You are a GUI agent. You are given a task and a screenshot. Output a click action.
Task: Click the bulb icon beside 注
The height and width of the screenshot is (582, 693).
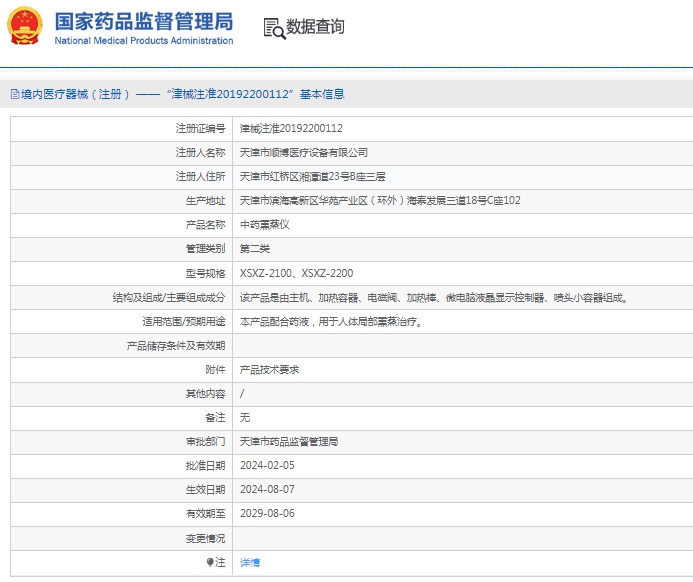point(210,562)
